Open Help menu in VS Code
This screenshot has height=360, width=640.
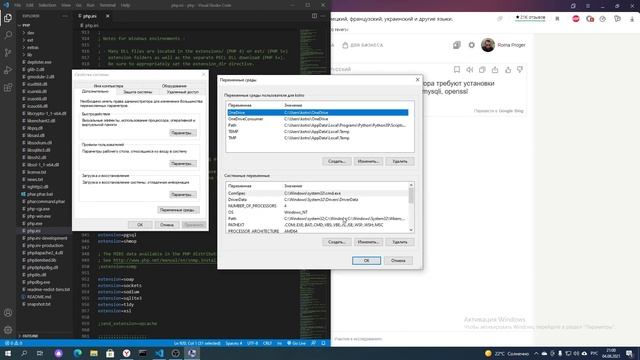click(x=126, y=5)
